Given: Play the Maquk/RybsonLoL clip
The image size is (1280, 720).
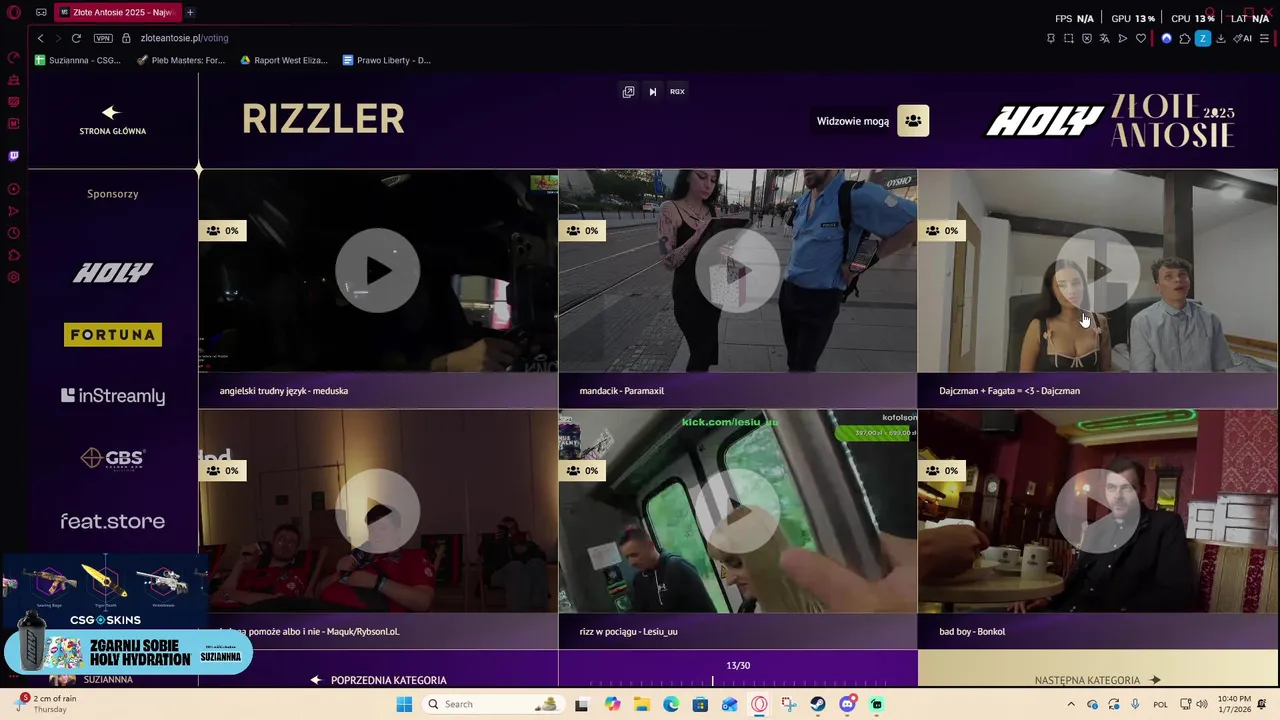Looking at the screenshot, I should tap(378, 511).
